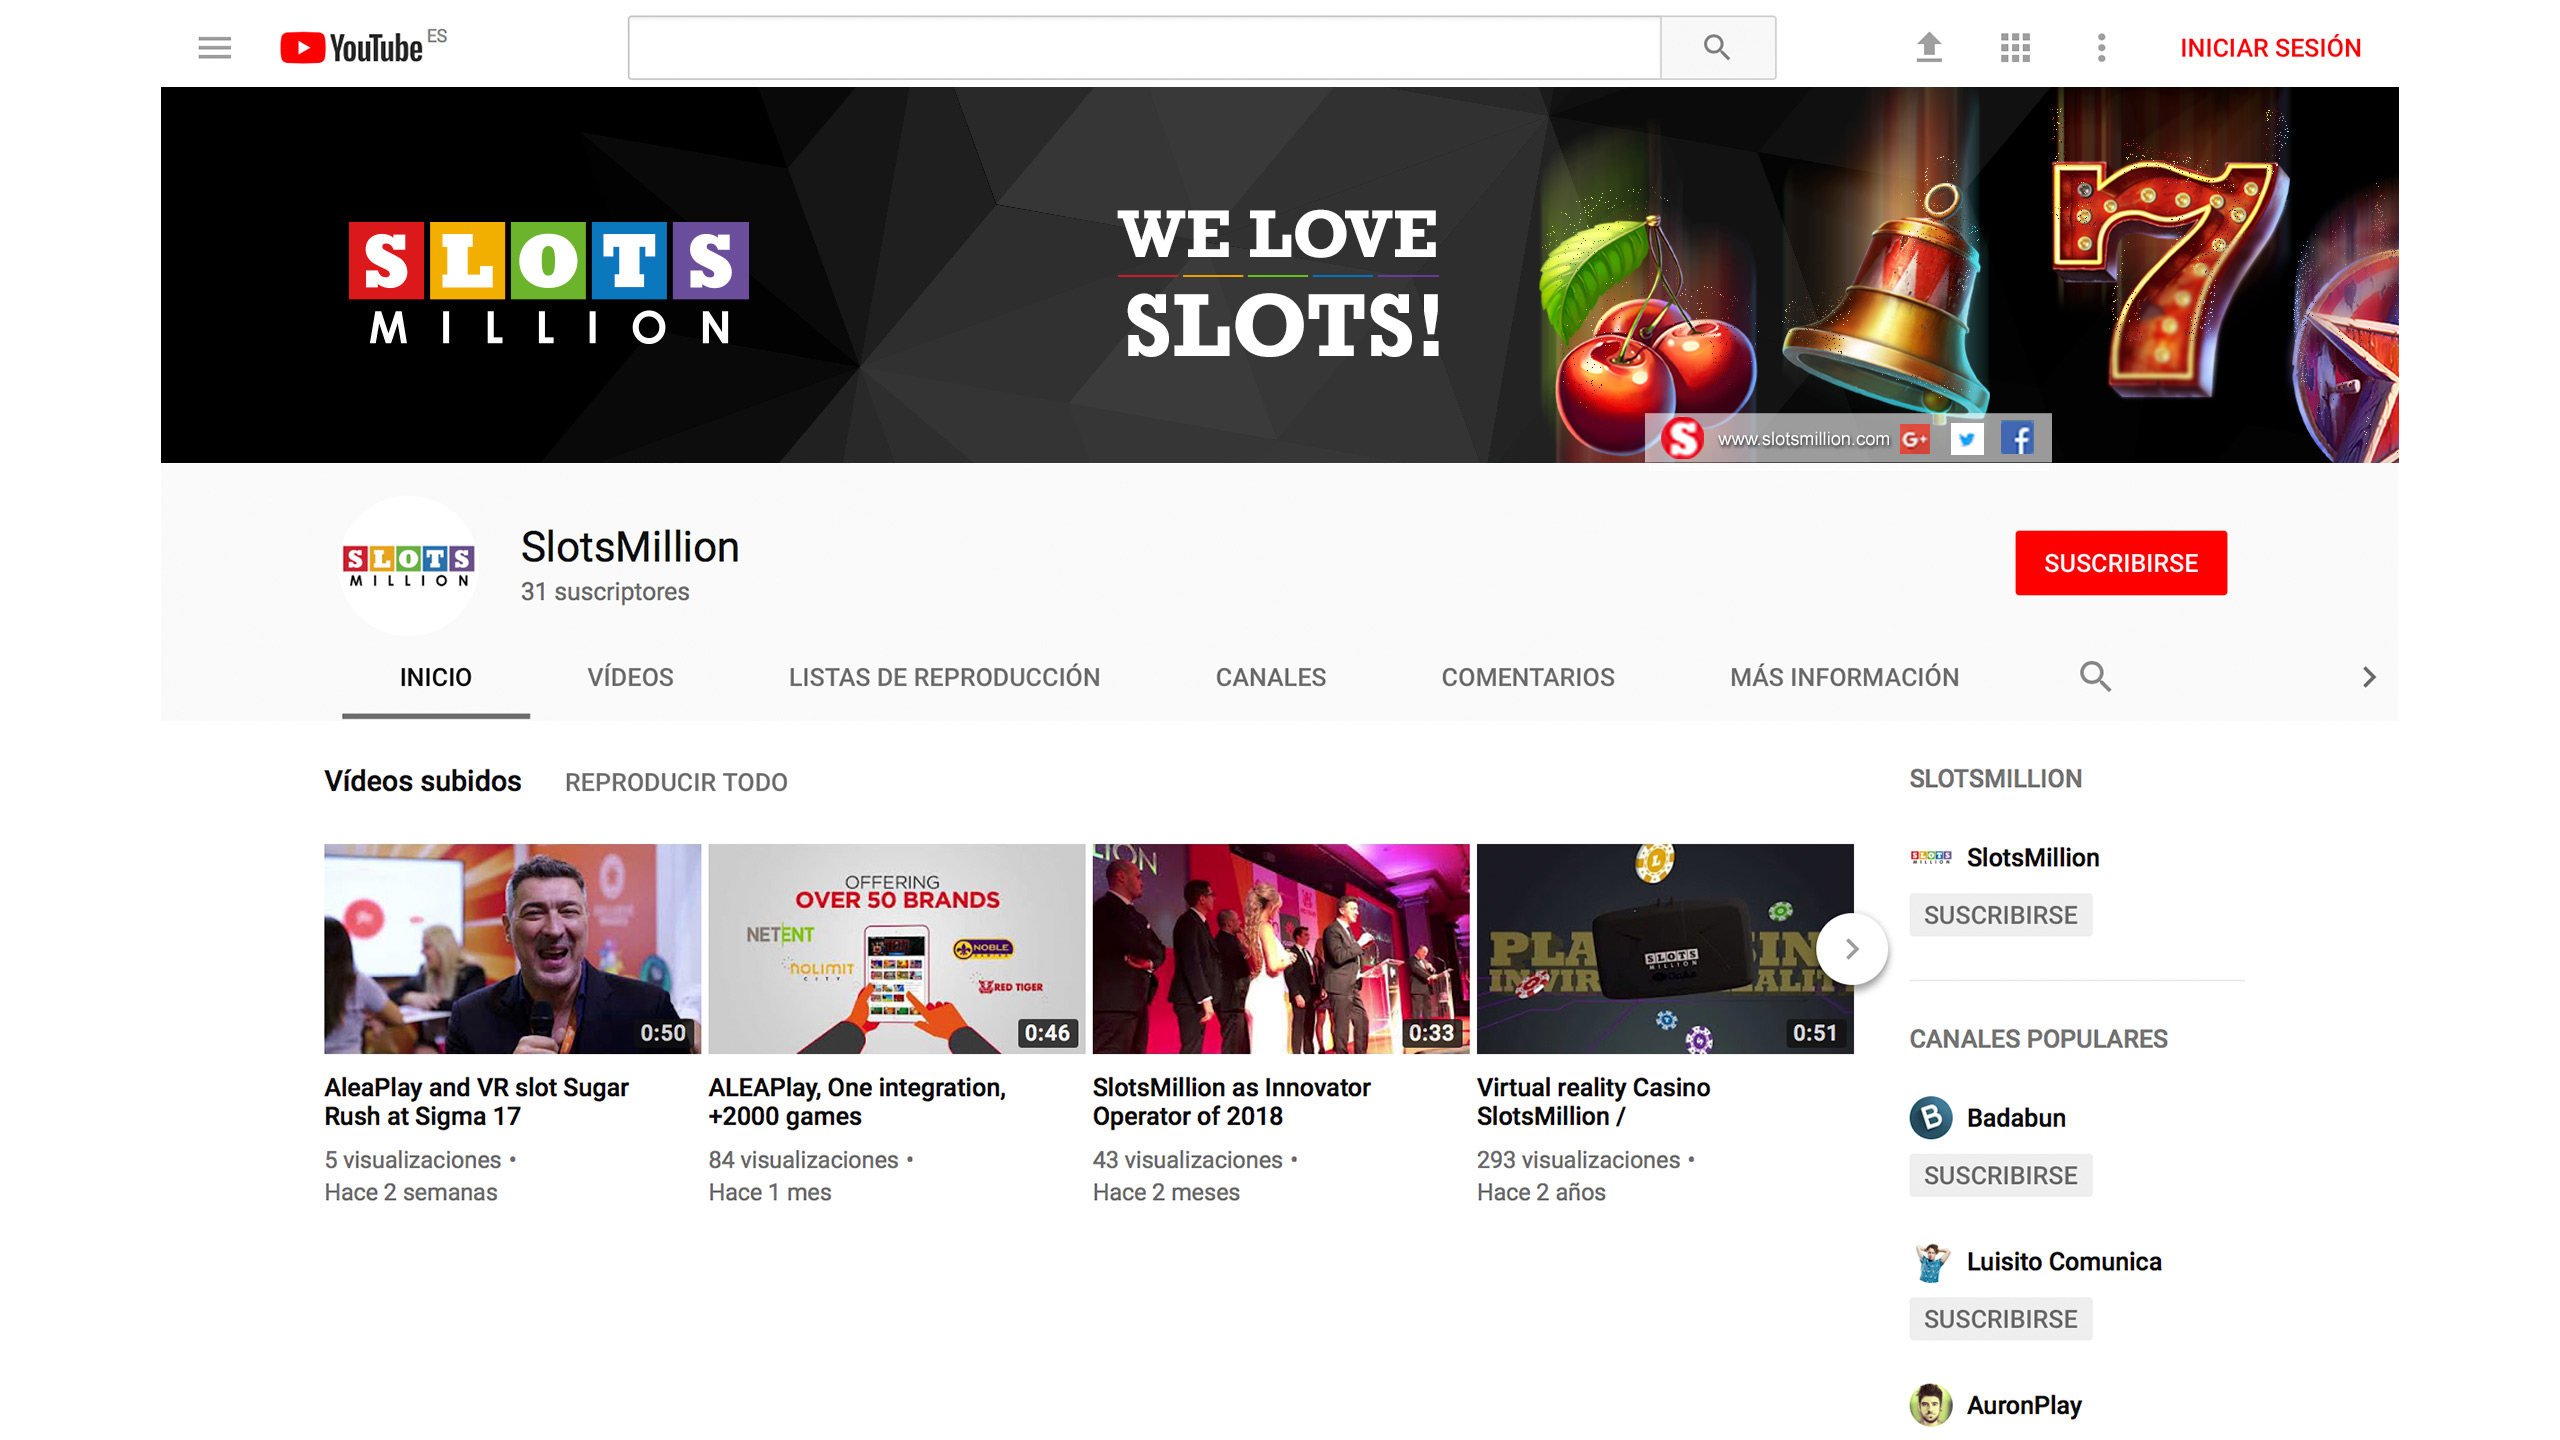Image resolution: width=2560 pixels, height=1440 pixels.
Task: Open the three-dot settings menu
Action: (2101, 47)
